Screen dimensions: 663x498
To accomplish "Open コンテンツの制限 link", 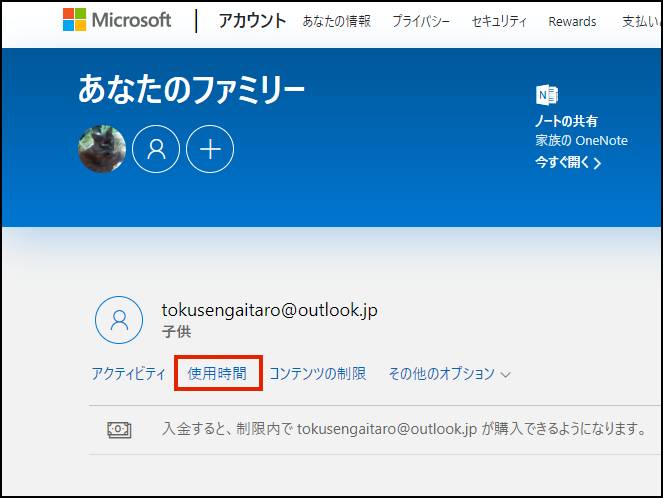I will click(318, 373).
